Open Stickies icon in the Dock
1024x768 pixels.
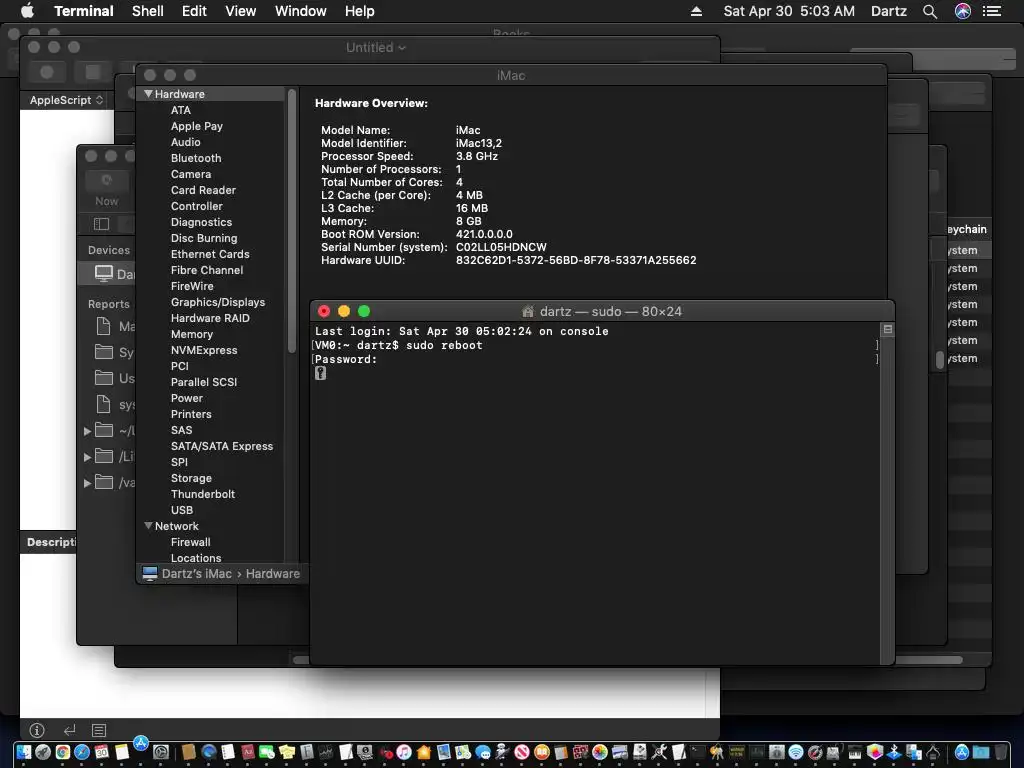click(287, 752)
